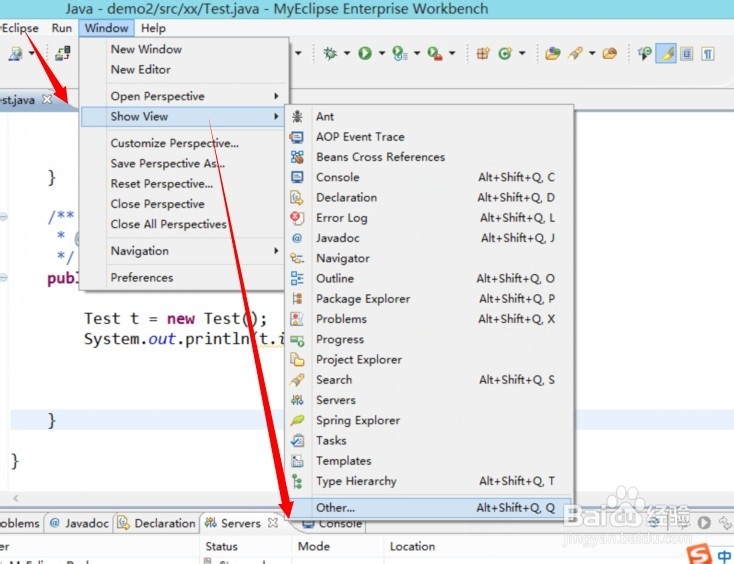The width and height of the screenshot is (734, 564).
Task: Click the Search flashlight icon in submenu
Action: point(297,380)
